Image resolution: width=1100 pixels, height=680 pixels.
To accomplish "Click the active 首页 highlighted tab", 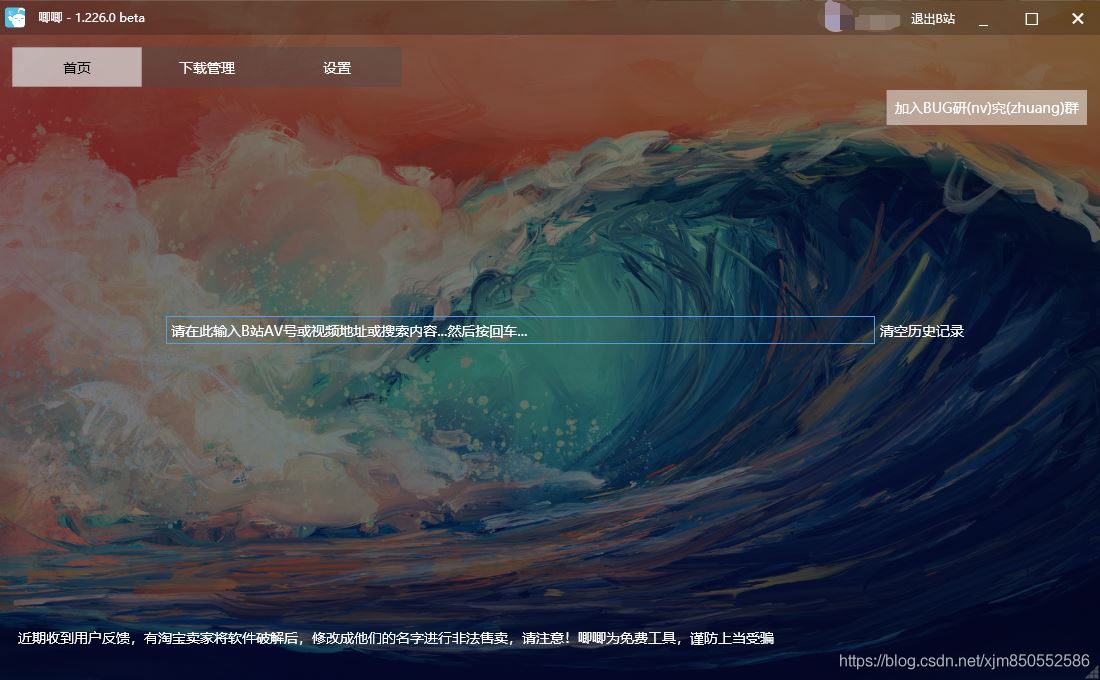I will (x=76, y=67).
